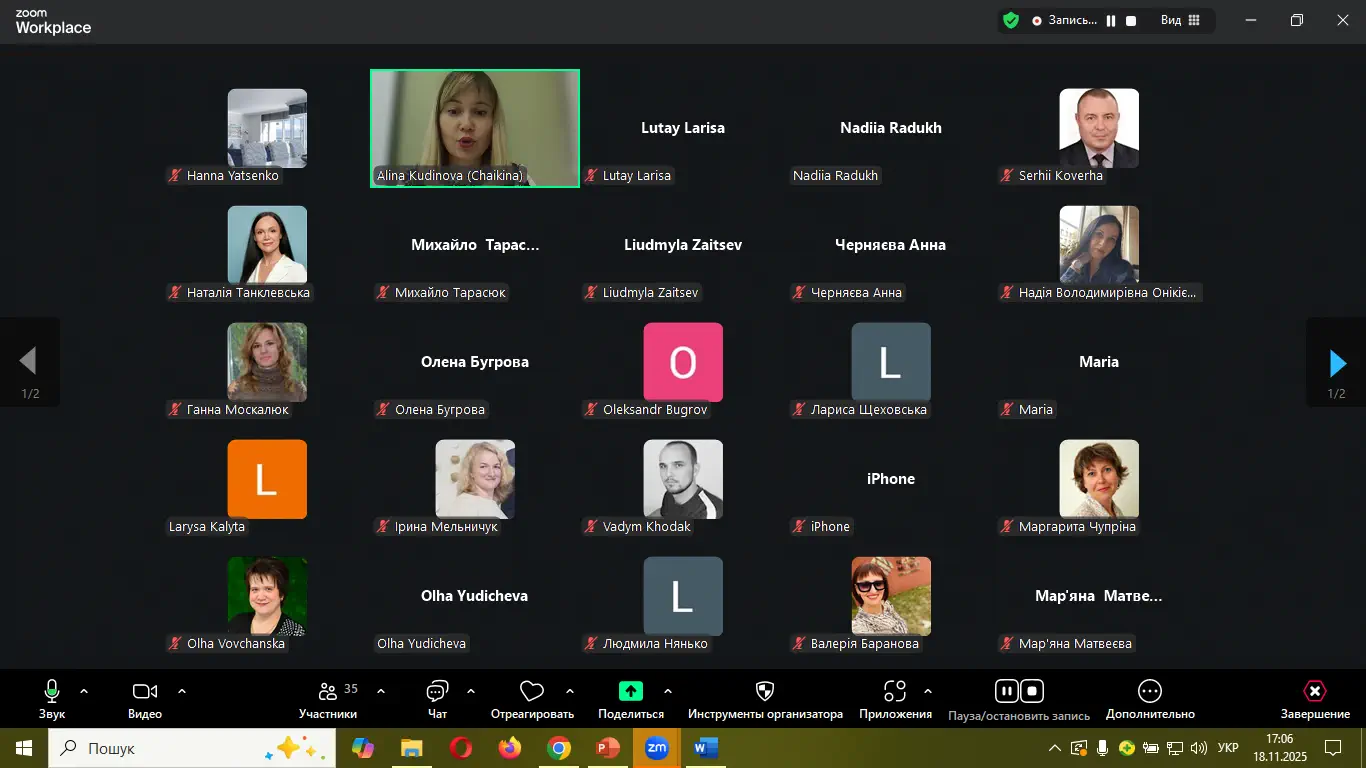Open the Participants (Участники) panel
This screenshot has width=1366, height=768.
tap(328, 692)
